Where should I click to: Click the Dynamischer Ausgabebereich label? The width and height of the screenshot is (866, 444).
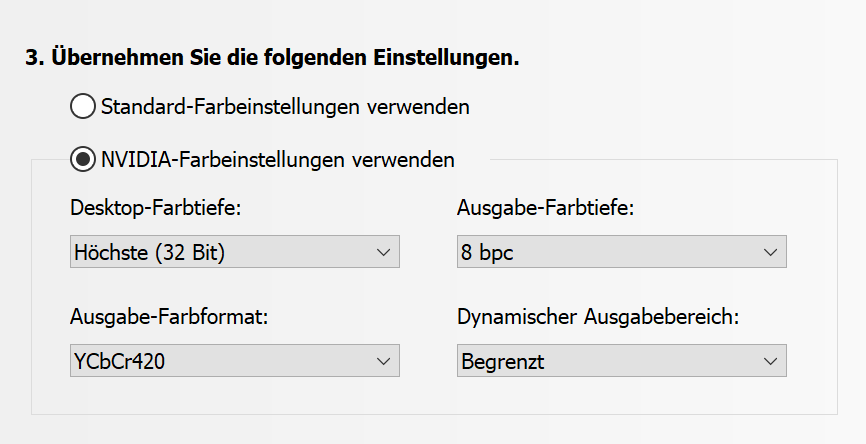[x=597, y=317]
